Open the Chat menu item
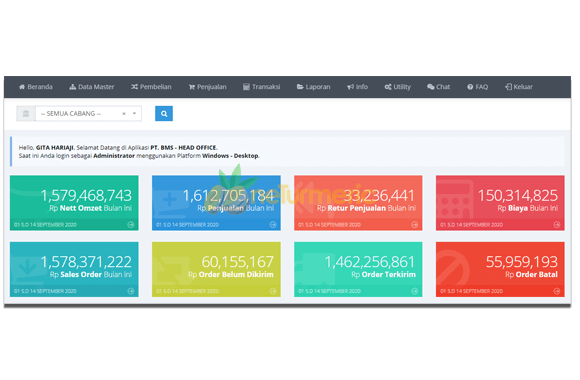Image resolution: width=580 pixels, height=380 pixels. pyautogui.click(x=439, y=87)
